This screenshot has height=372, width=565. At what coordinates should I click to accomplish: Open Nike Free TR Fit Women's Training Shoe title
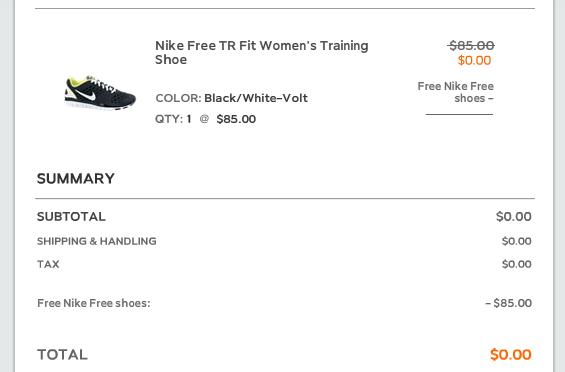coord(262,52)
